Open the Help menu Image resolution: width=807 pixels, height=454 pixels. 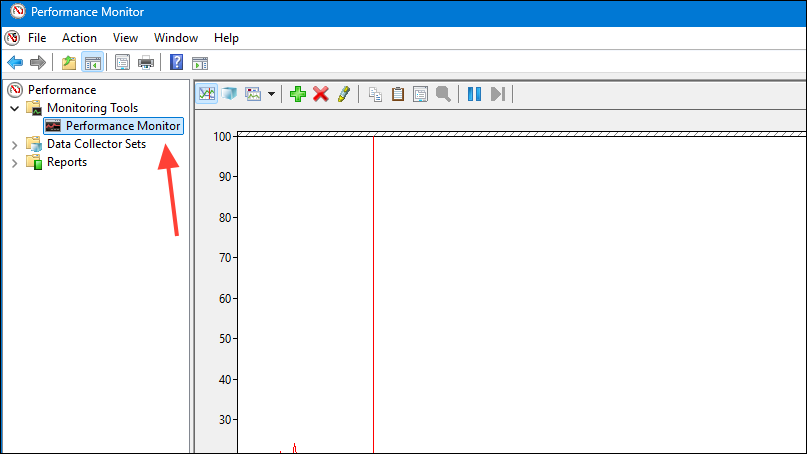pyautogui.click(x=226, y=38)
